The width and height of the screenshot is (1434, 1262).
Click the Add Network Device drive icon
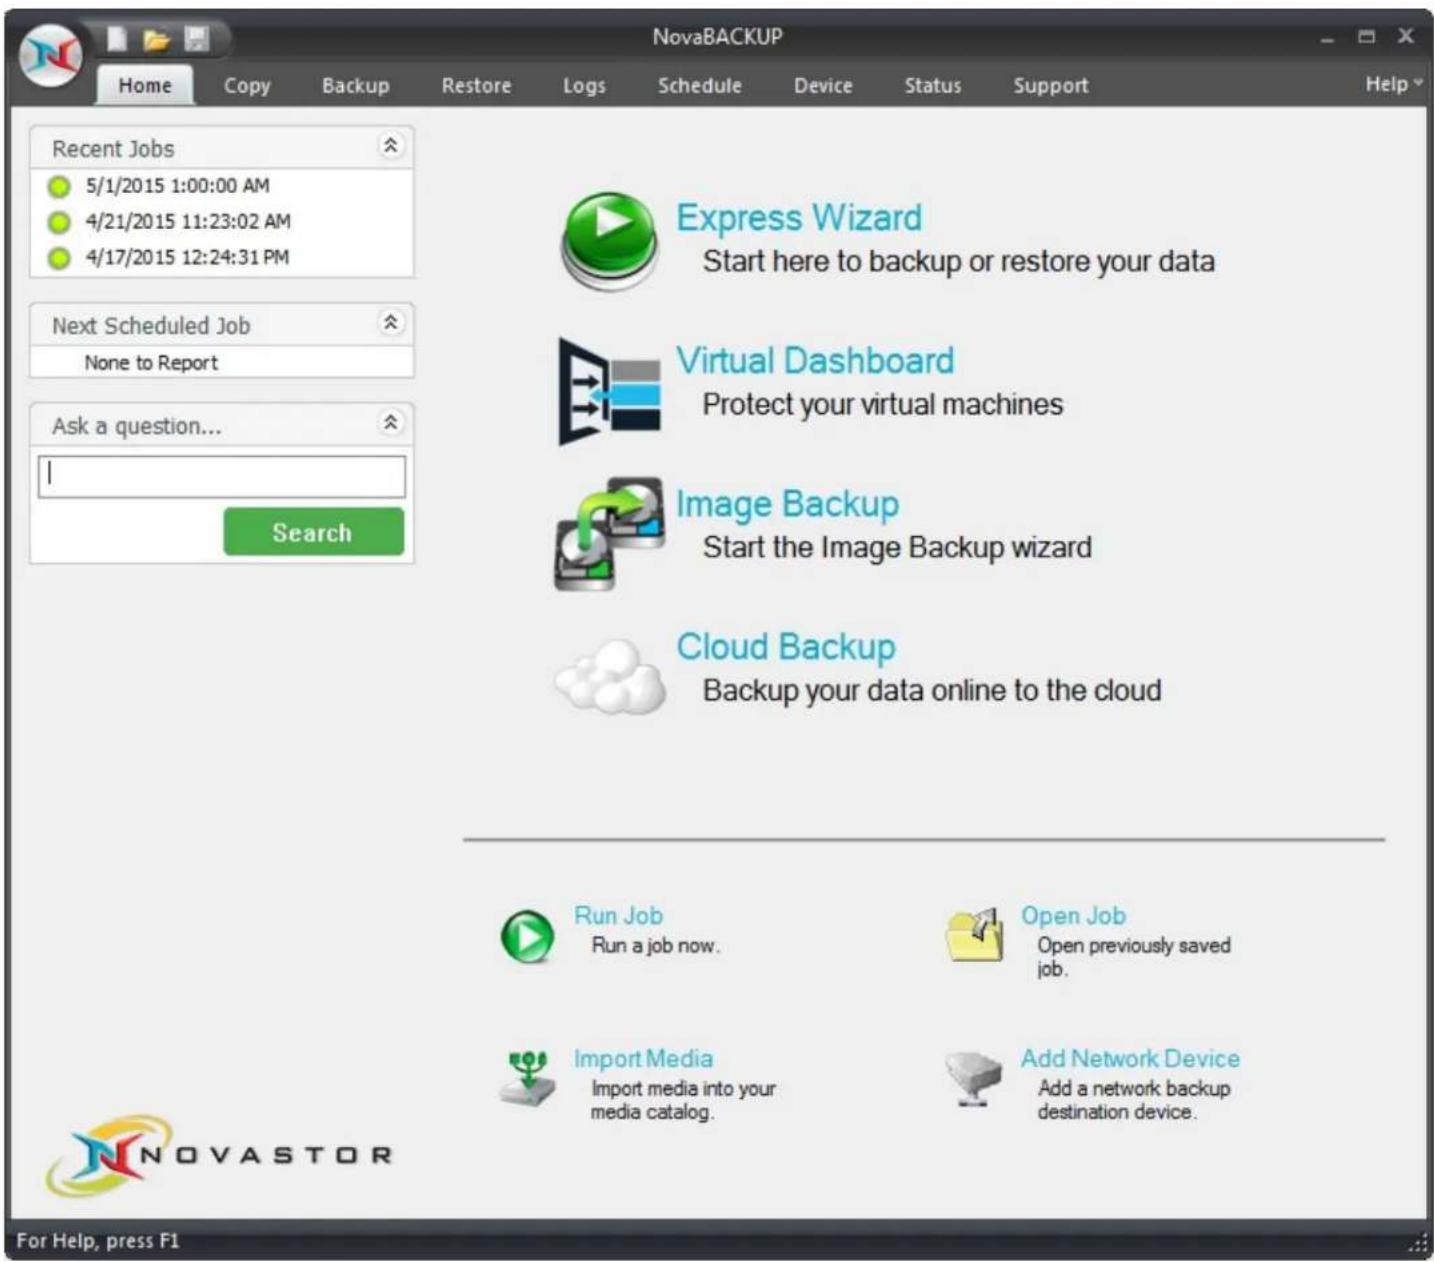pos(973,1078)
